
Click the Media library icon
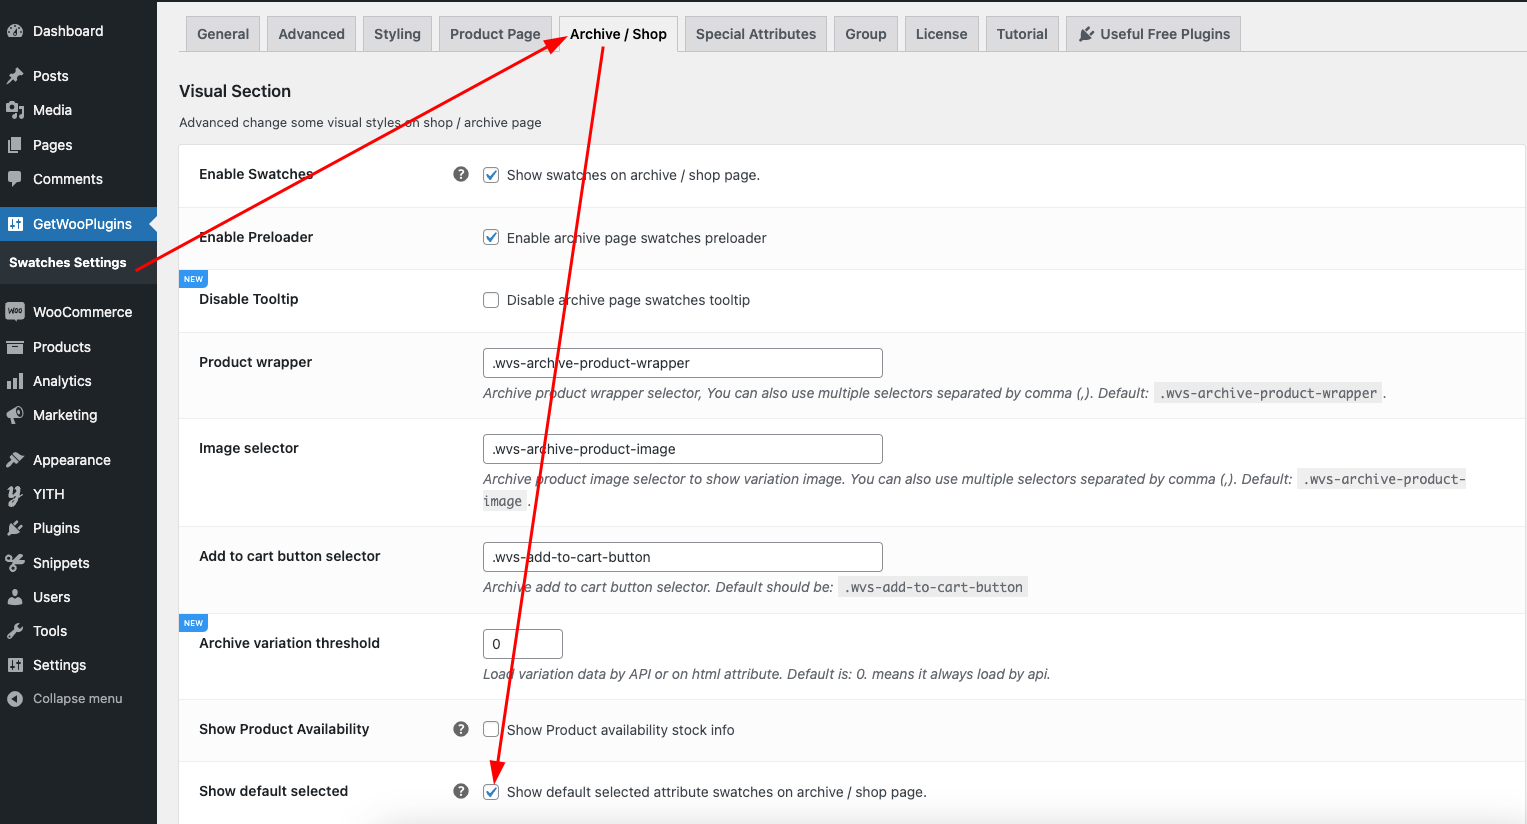pos(15,110)
